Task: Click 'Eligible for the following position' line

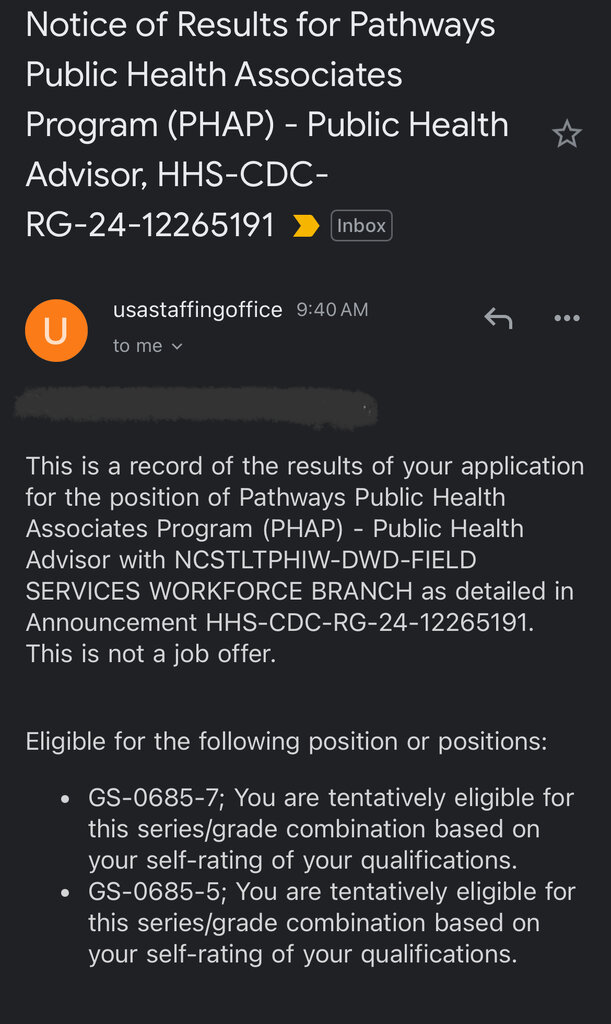Action: coord(286,741)
